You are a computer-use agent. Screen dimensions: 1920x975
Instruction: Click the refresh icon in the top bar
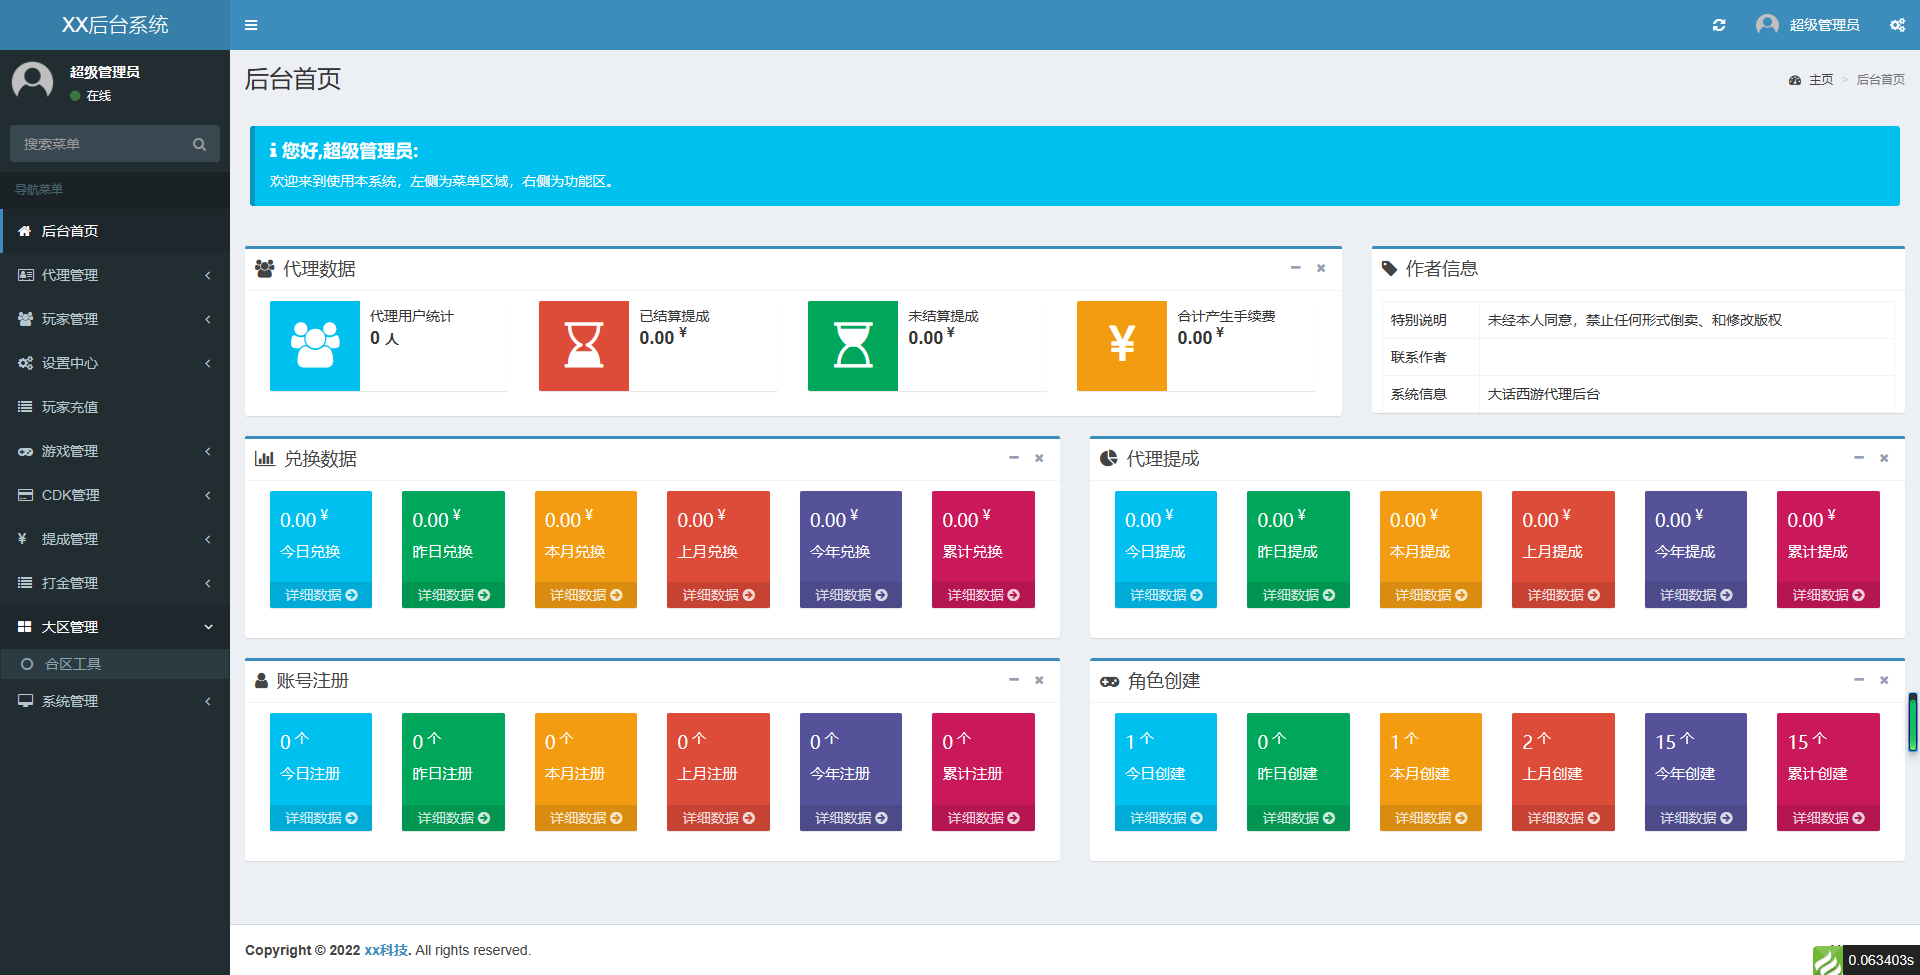tap(1719, 25)
